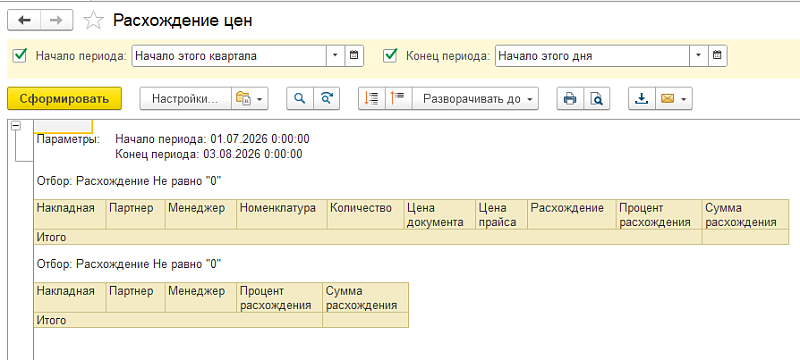Click the Количество column header
Screen dimensions: 800x360
[365, 215]
